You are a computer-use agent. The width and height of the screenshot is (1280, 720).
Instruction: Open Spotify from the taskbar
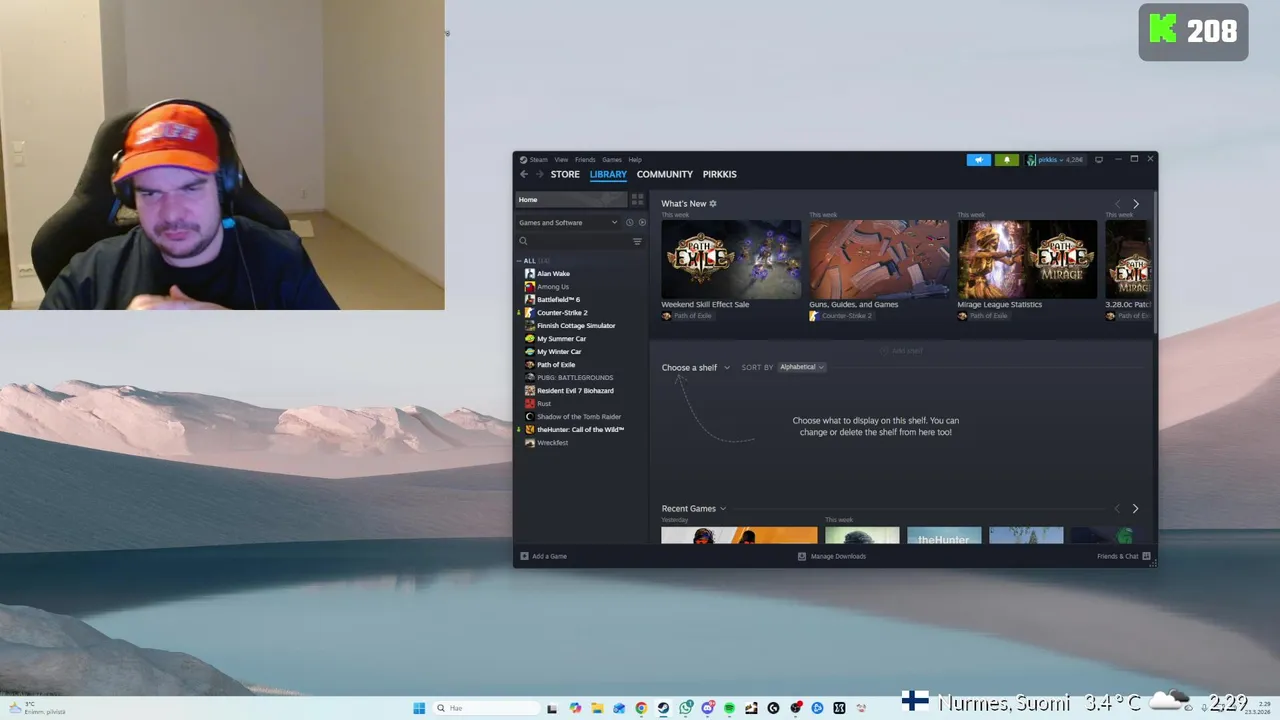pos(729,708)
